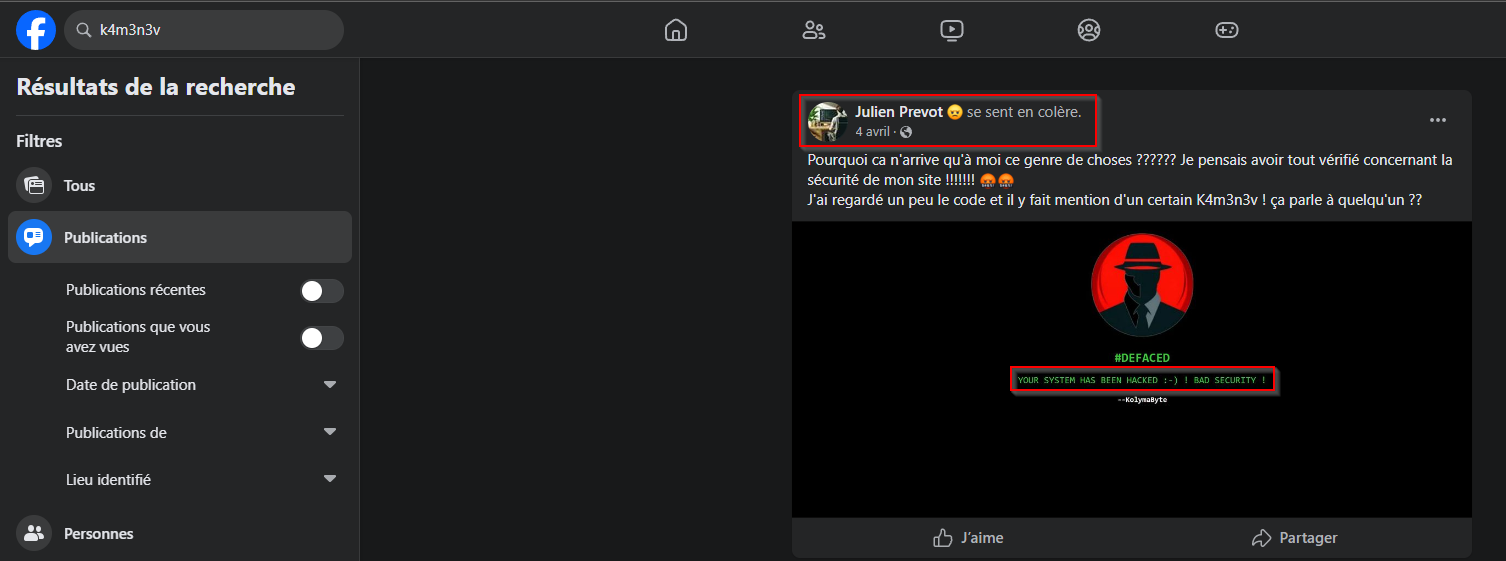The width and height of the screenshot is (1506, 561).
Task: Select the Publications filter
Action: (x=105, y=238)
